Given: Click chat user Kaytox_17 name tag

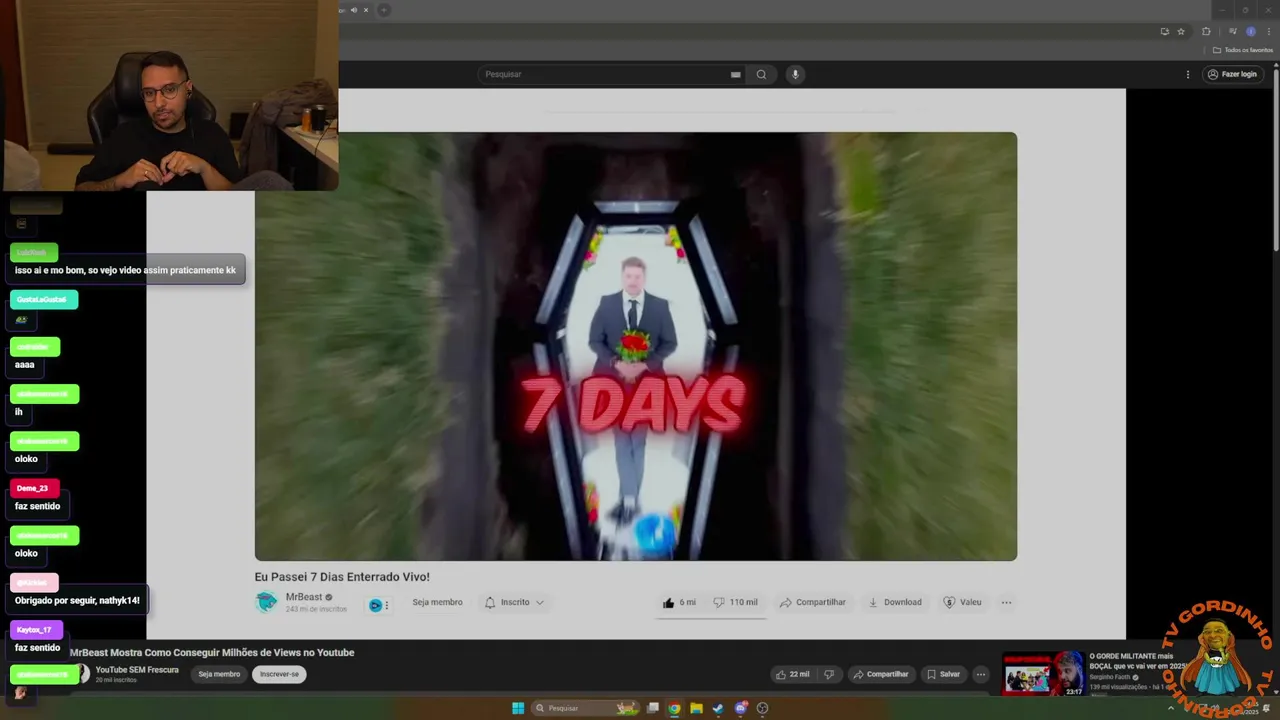Looking at the screenshot, I should [35, 630].
